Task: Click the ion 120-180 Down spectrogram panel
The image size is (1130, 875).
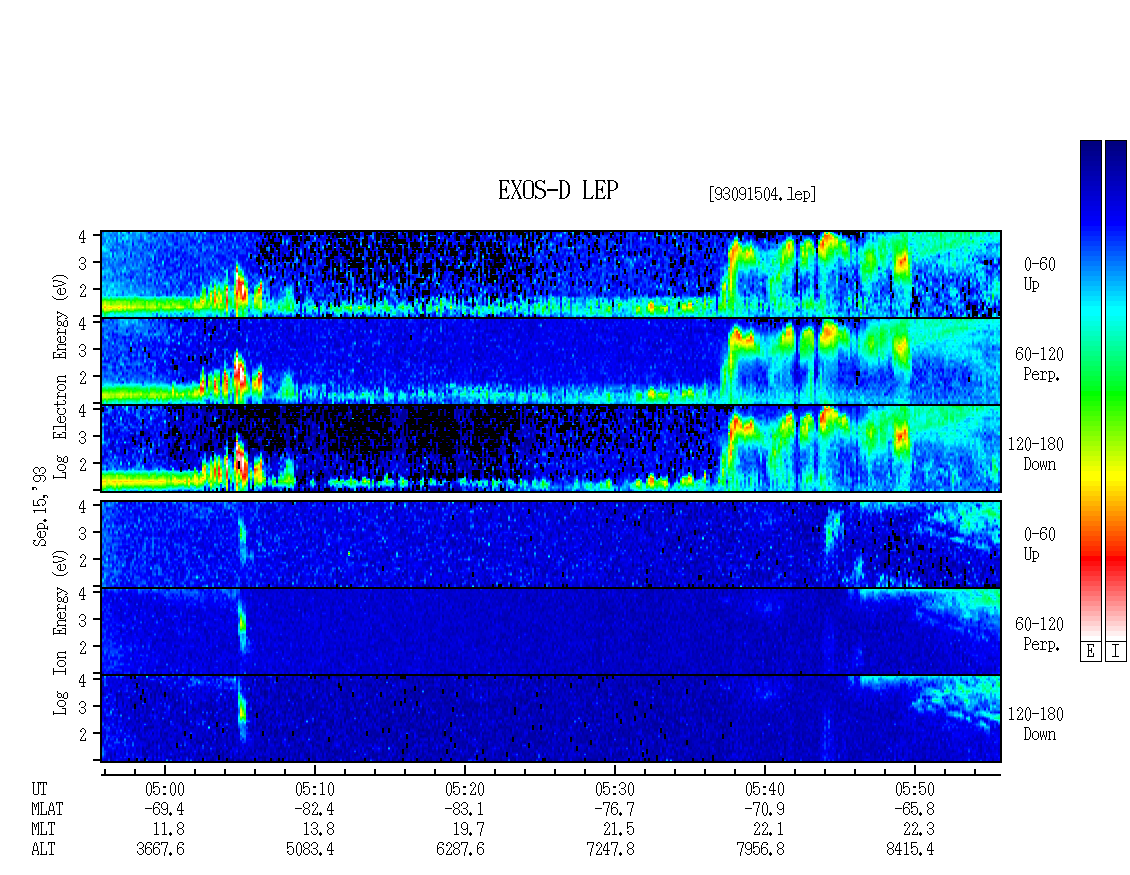Action: pyautogui.click(x=551, y=719)
